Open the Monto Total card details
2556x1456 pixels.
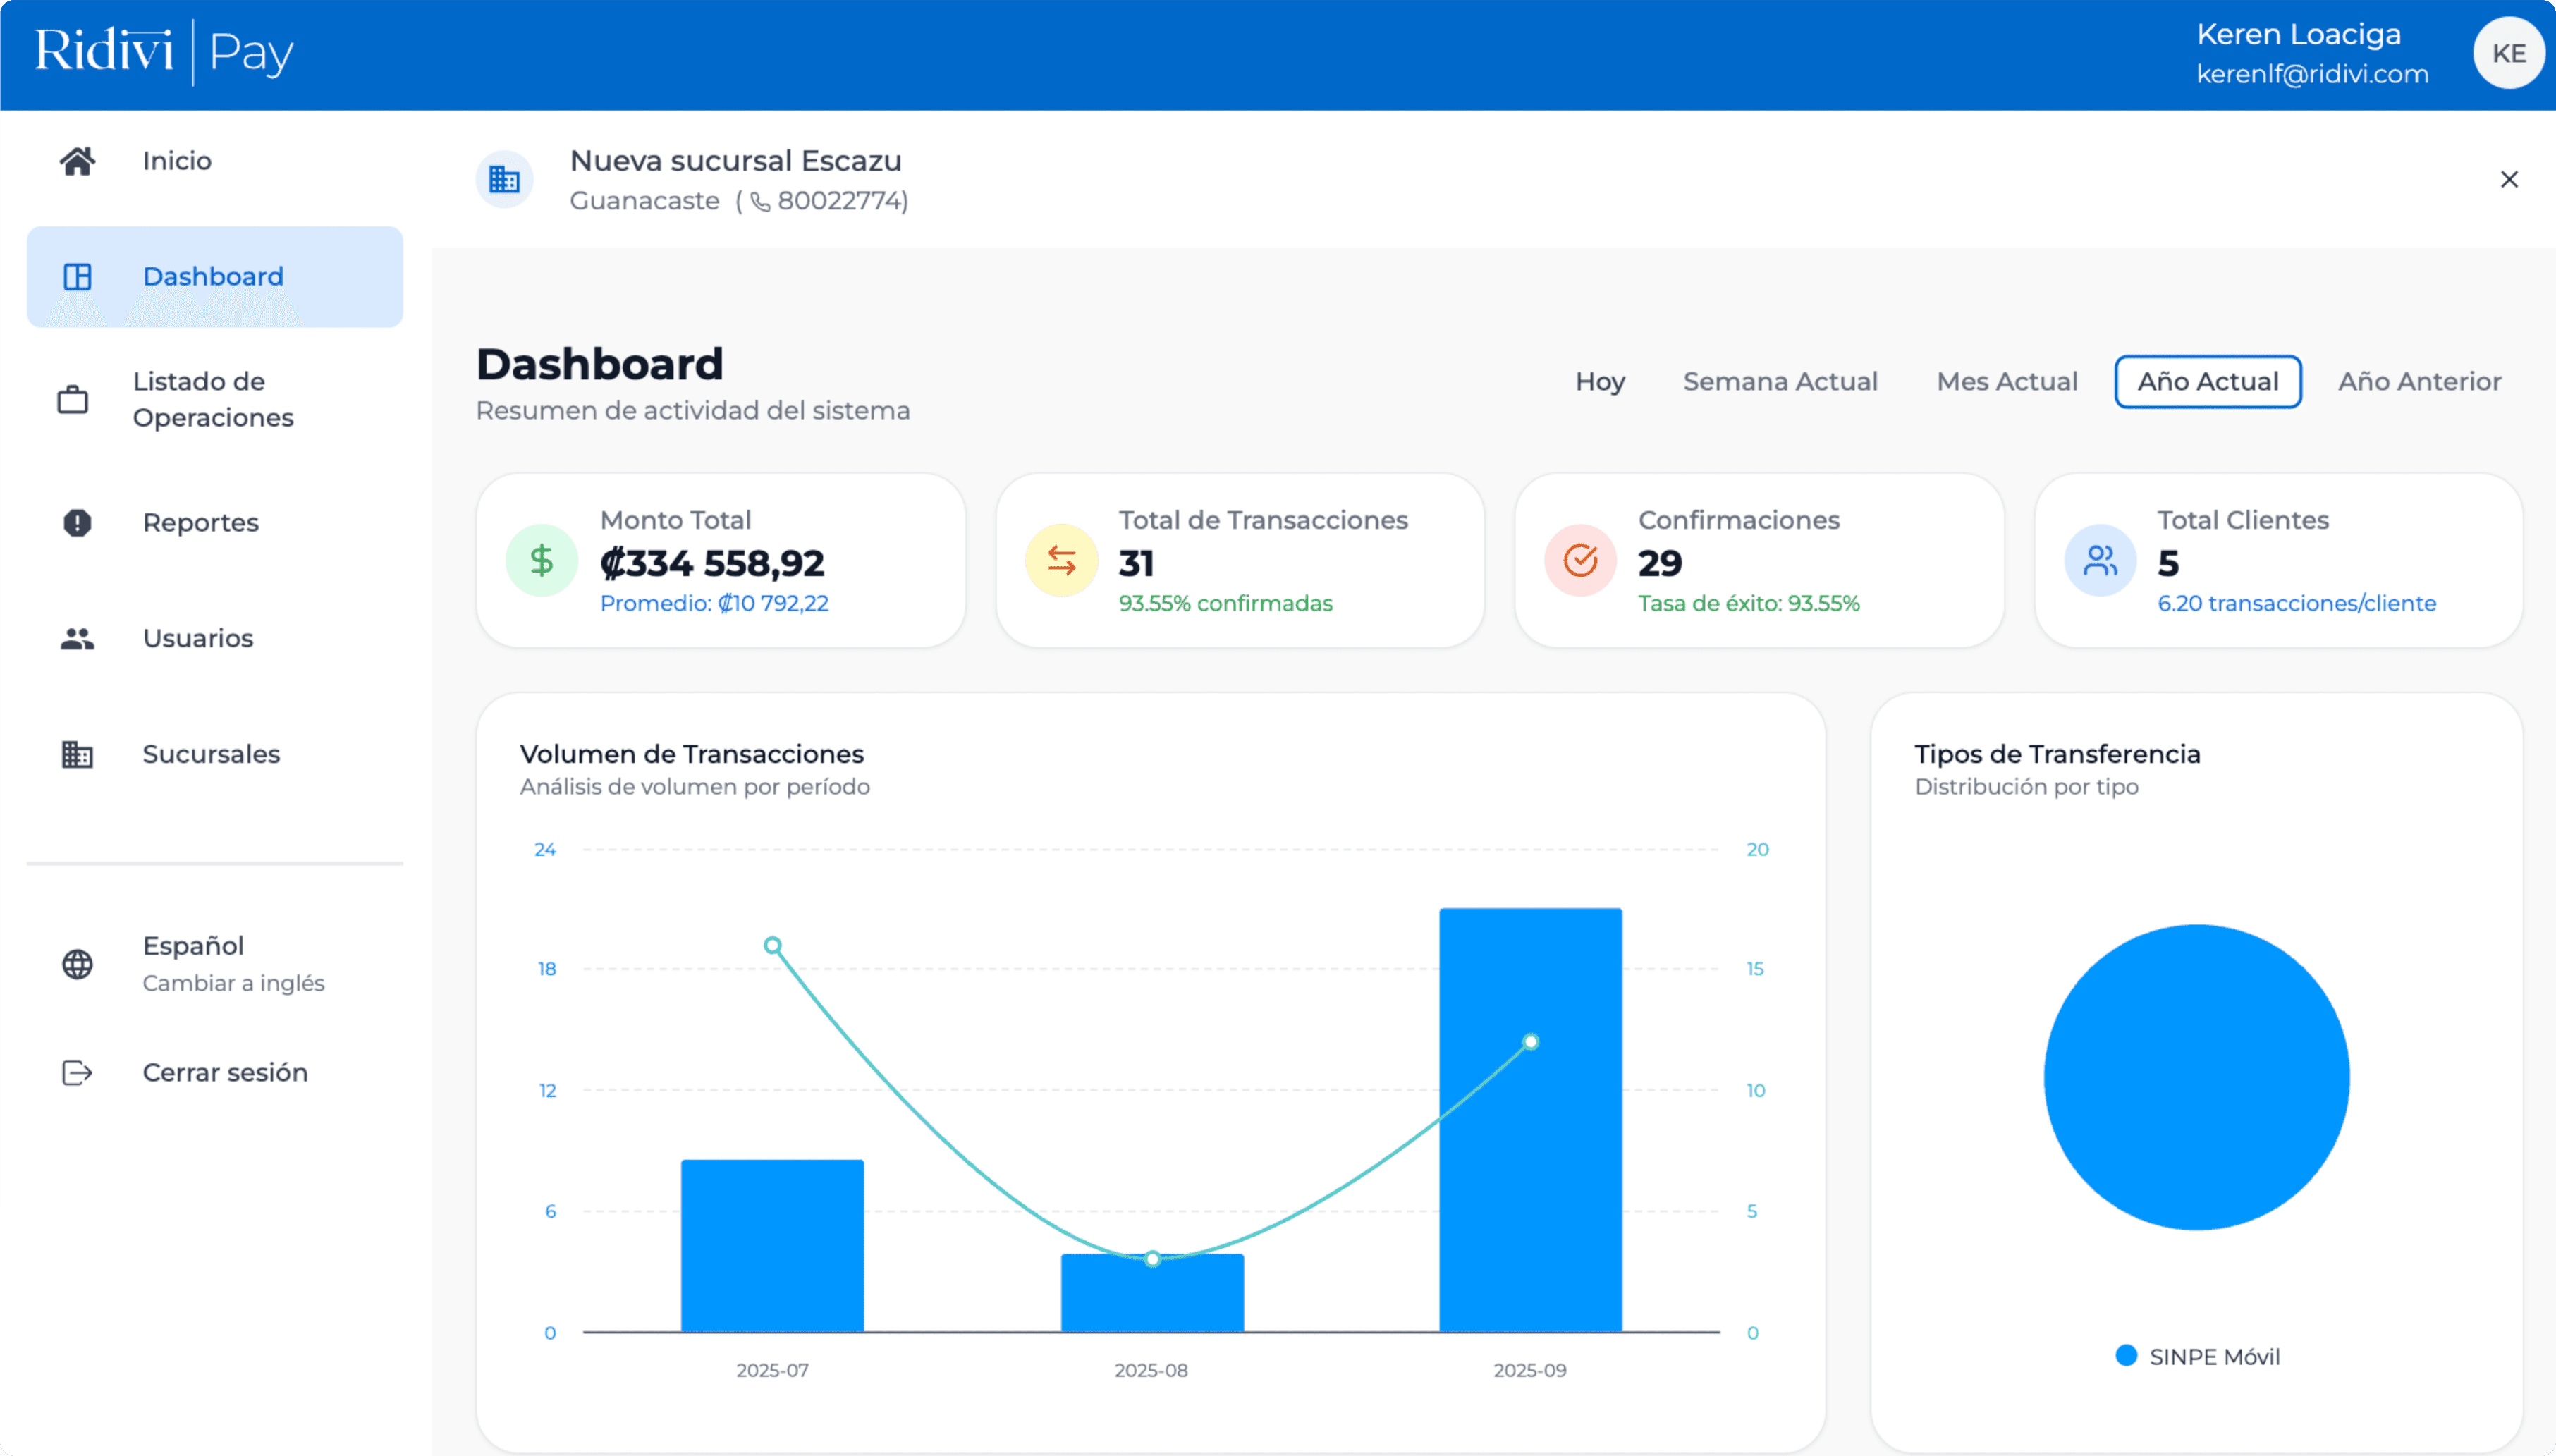click(x=721, y=560)
